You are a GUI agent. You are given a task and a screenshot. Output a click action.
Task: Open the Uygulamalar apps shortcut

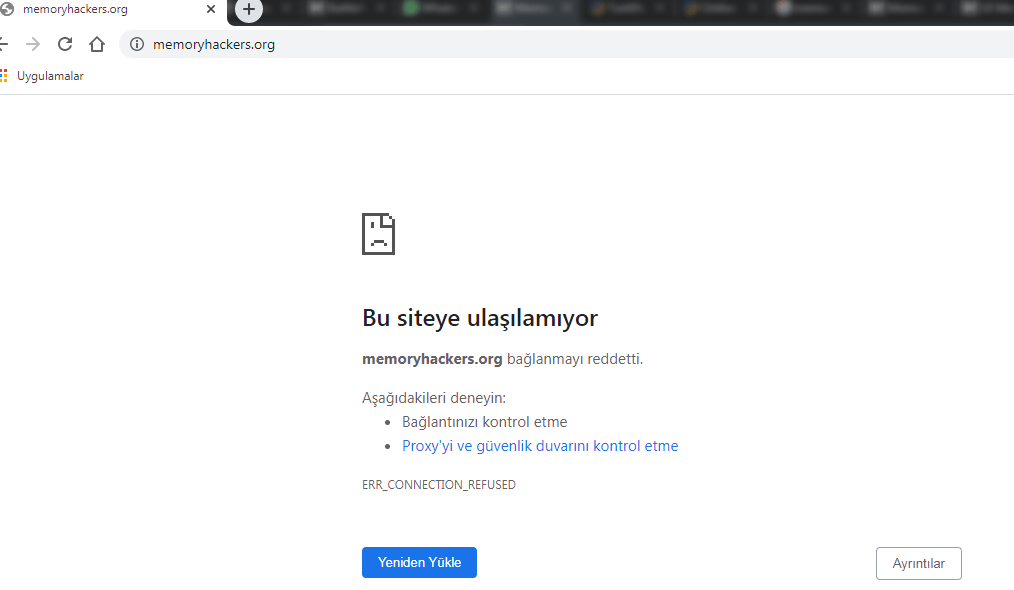pos(42,76)
